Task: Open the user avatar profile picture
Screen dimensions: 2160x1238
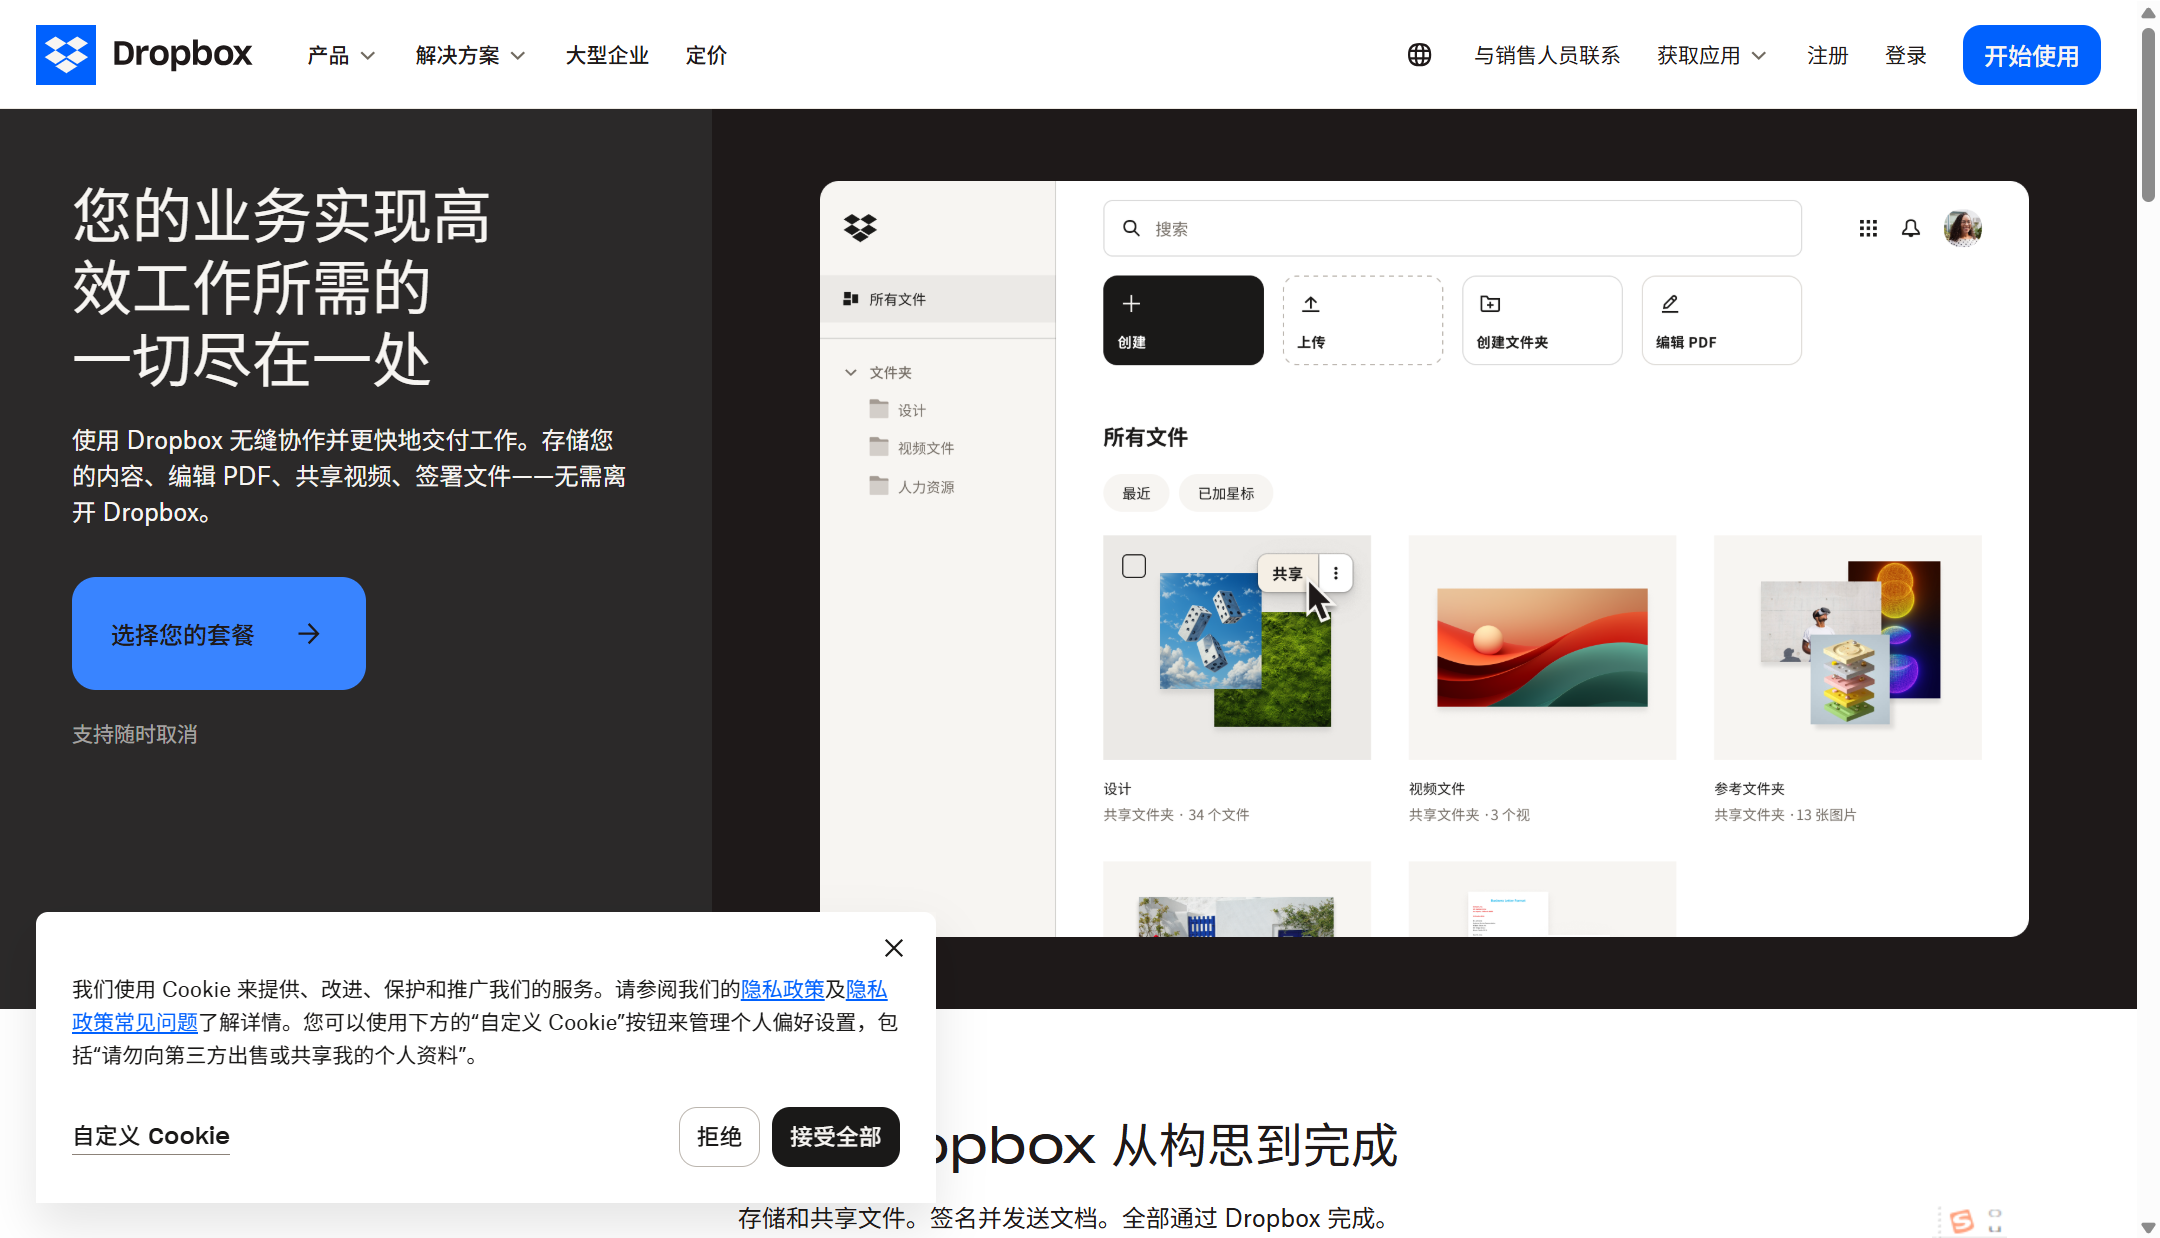Action: (x=1962, y=228)
